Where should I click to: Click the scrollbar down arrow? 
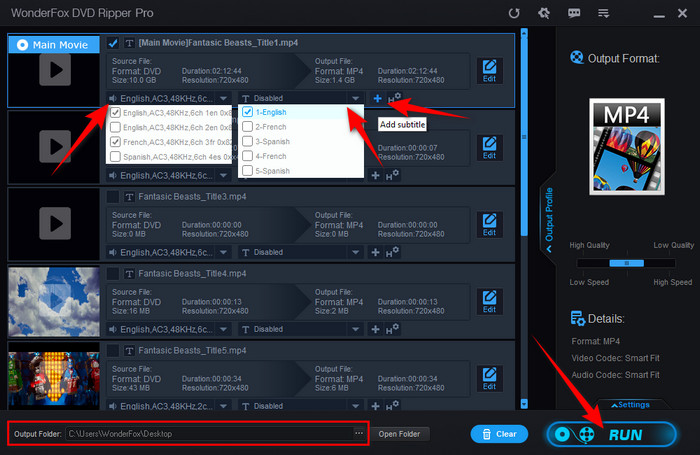(x=524, y=404)
